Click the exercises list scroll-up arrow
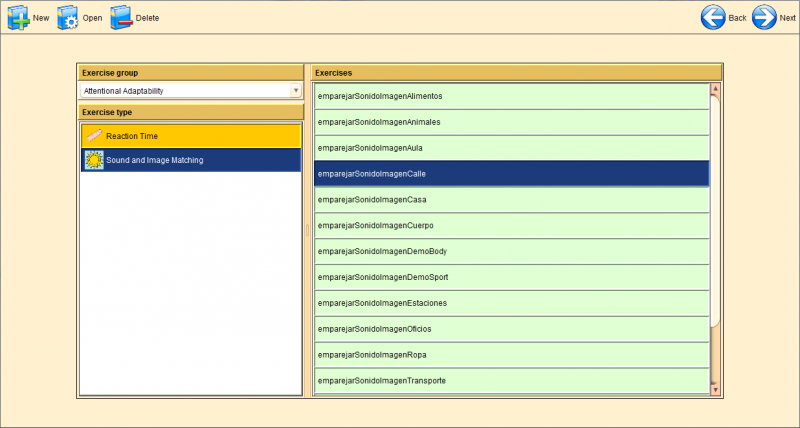This screenshot has height=428, width=800. click(x=715, y=89)
